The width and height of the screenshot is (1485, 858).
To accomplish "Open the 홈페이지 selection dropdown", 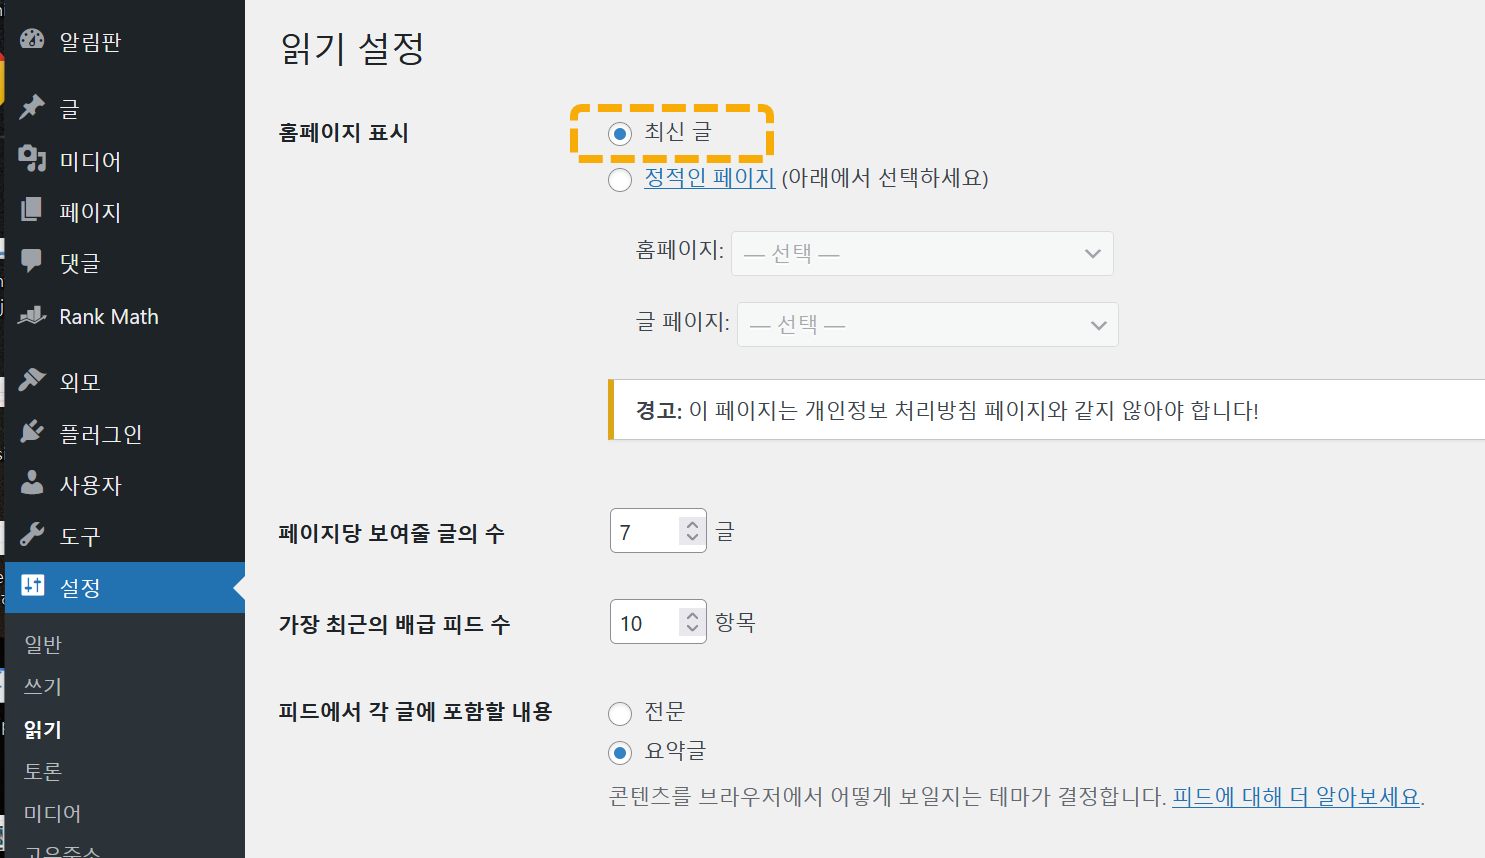I will [x=921, y=253].
